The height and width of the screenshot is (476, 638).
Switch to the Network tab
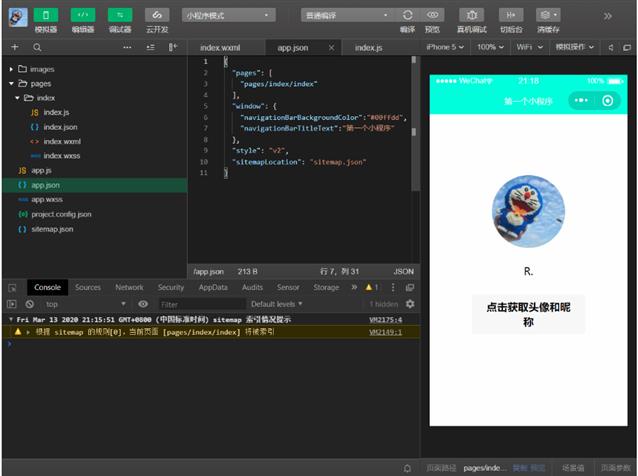click(x=129, y=287)
